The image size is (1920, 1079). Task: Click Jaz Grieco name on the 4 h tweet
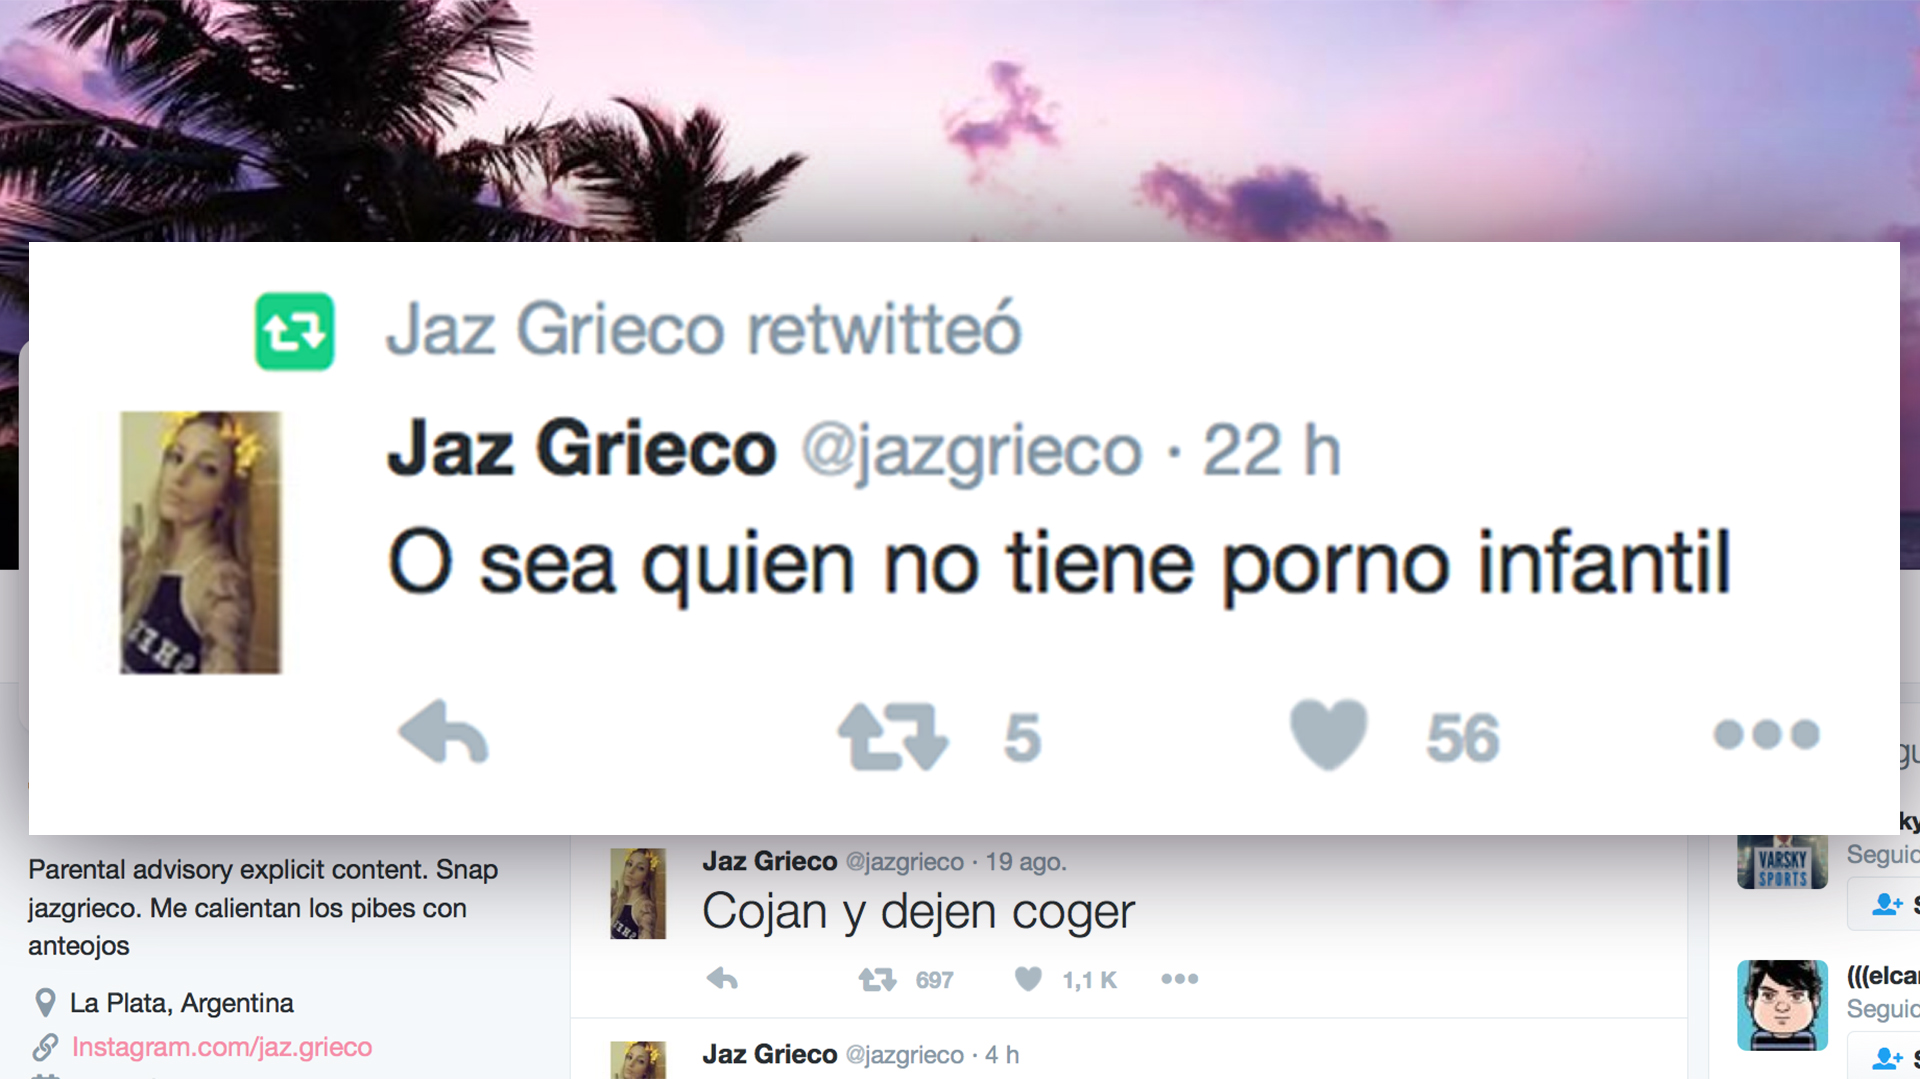coord(770,1054)
